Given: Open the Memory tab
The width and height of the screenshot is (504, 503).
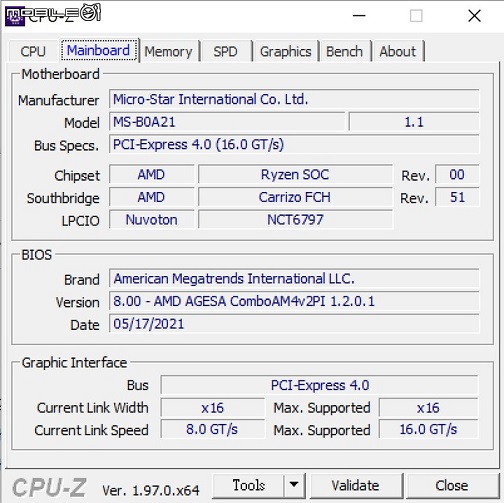Looking at the screenshot, I should (x=168, y=52).
